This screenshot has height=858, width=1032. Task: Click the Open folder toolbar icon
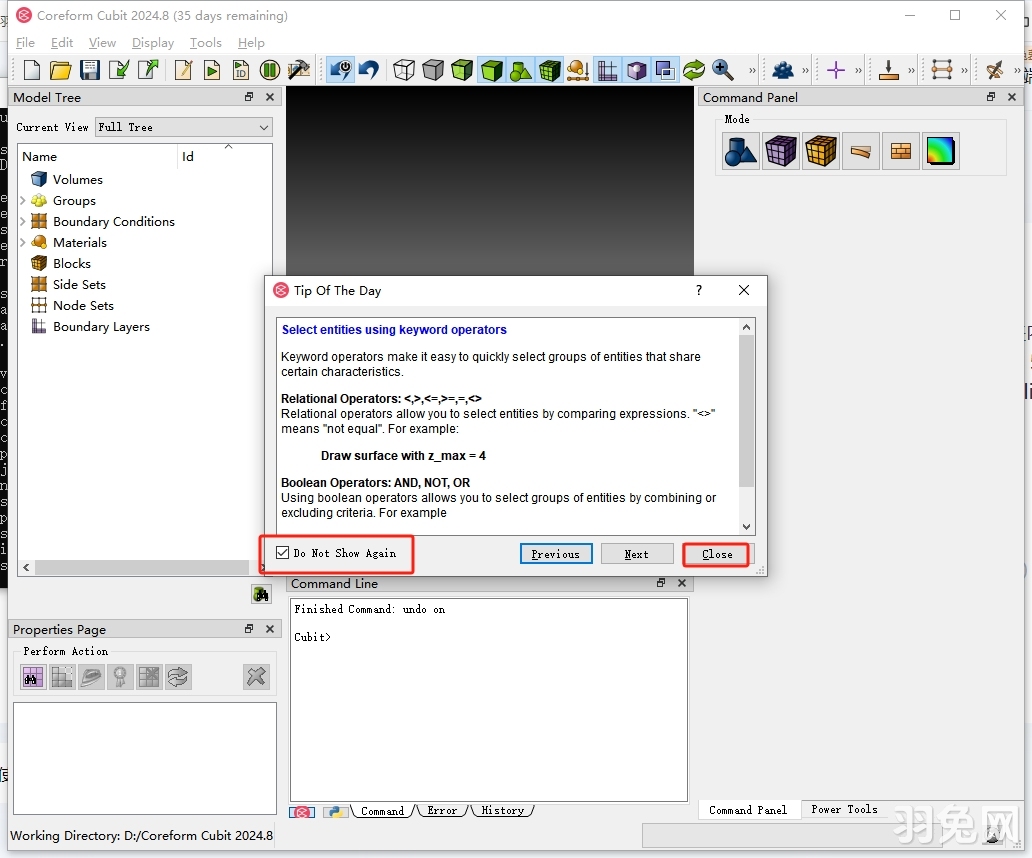pyautogui.click(x=61, y=70)
